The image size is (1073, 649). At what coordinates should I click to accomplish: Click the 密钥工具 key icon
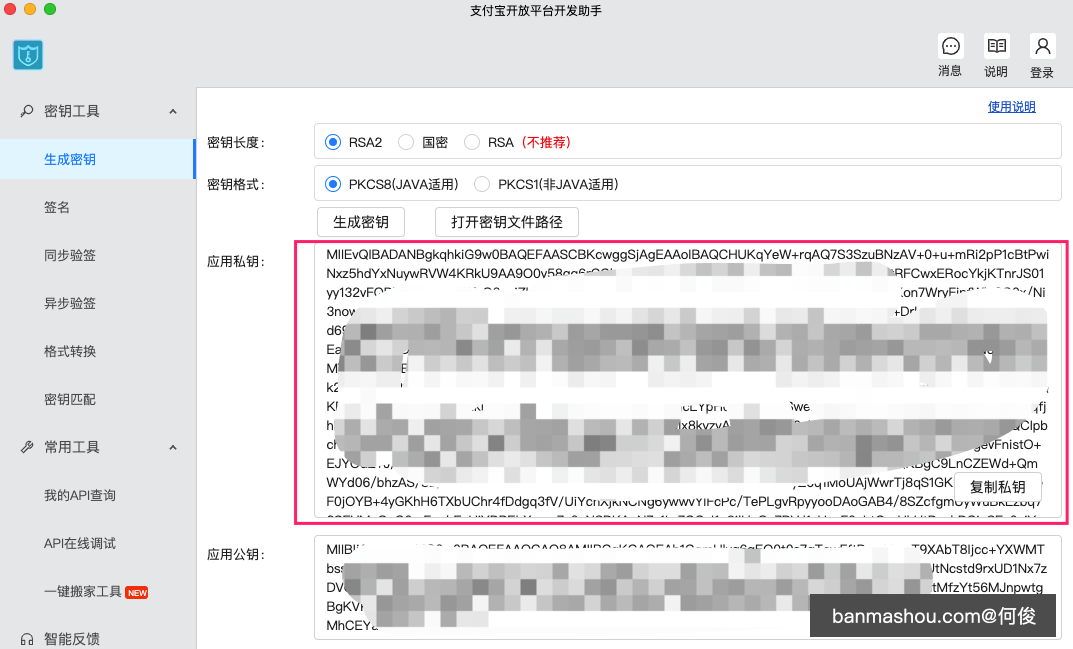27,111
